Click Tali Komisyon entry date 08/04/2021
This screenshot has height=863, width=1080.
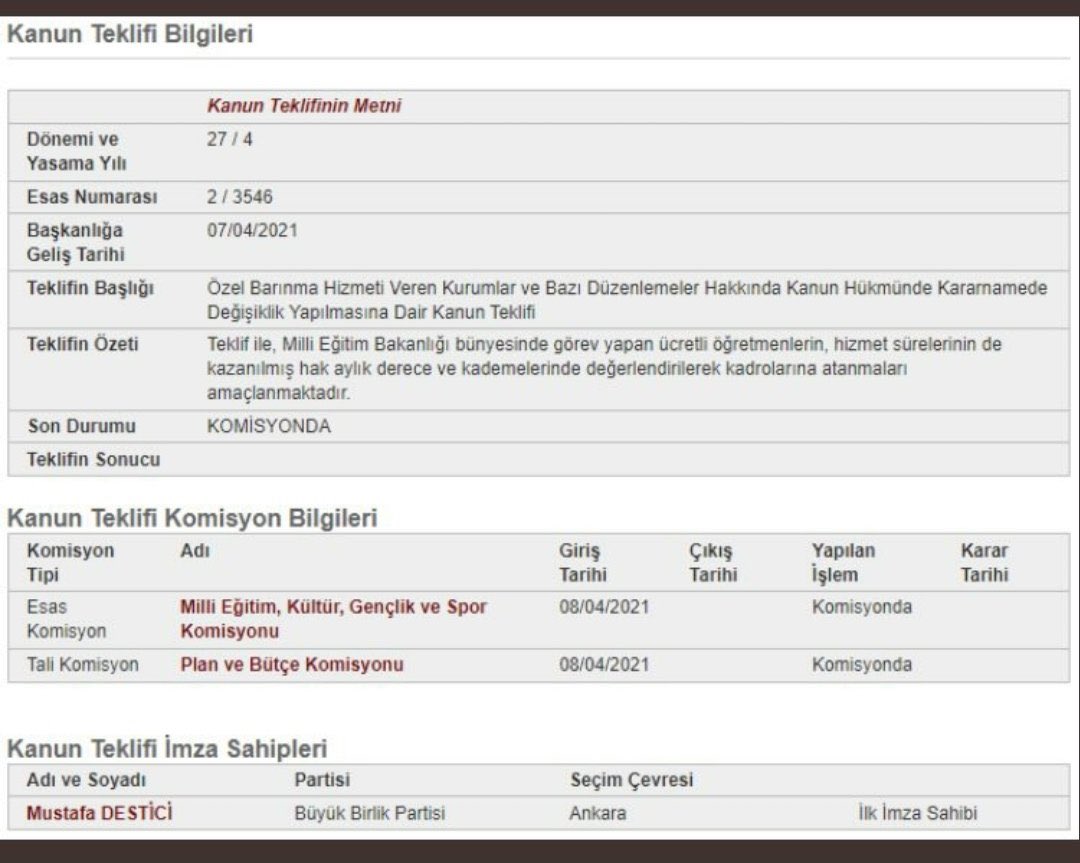pos(604,665)
